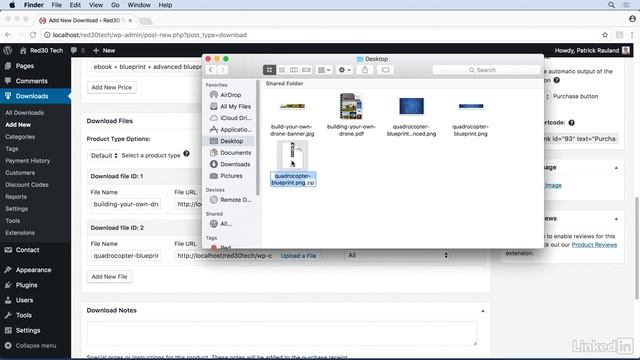The width and height of the screenshot is (640, 360).
Task: Click Upload a File link
Action: pyautogui.click(x=298, y=256)
